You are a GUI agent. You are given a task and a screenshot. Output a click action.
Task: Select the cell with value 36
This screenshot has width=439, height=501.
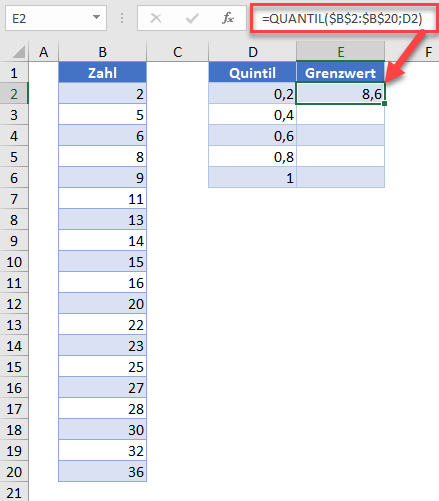point(102,472)
